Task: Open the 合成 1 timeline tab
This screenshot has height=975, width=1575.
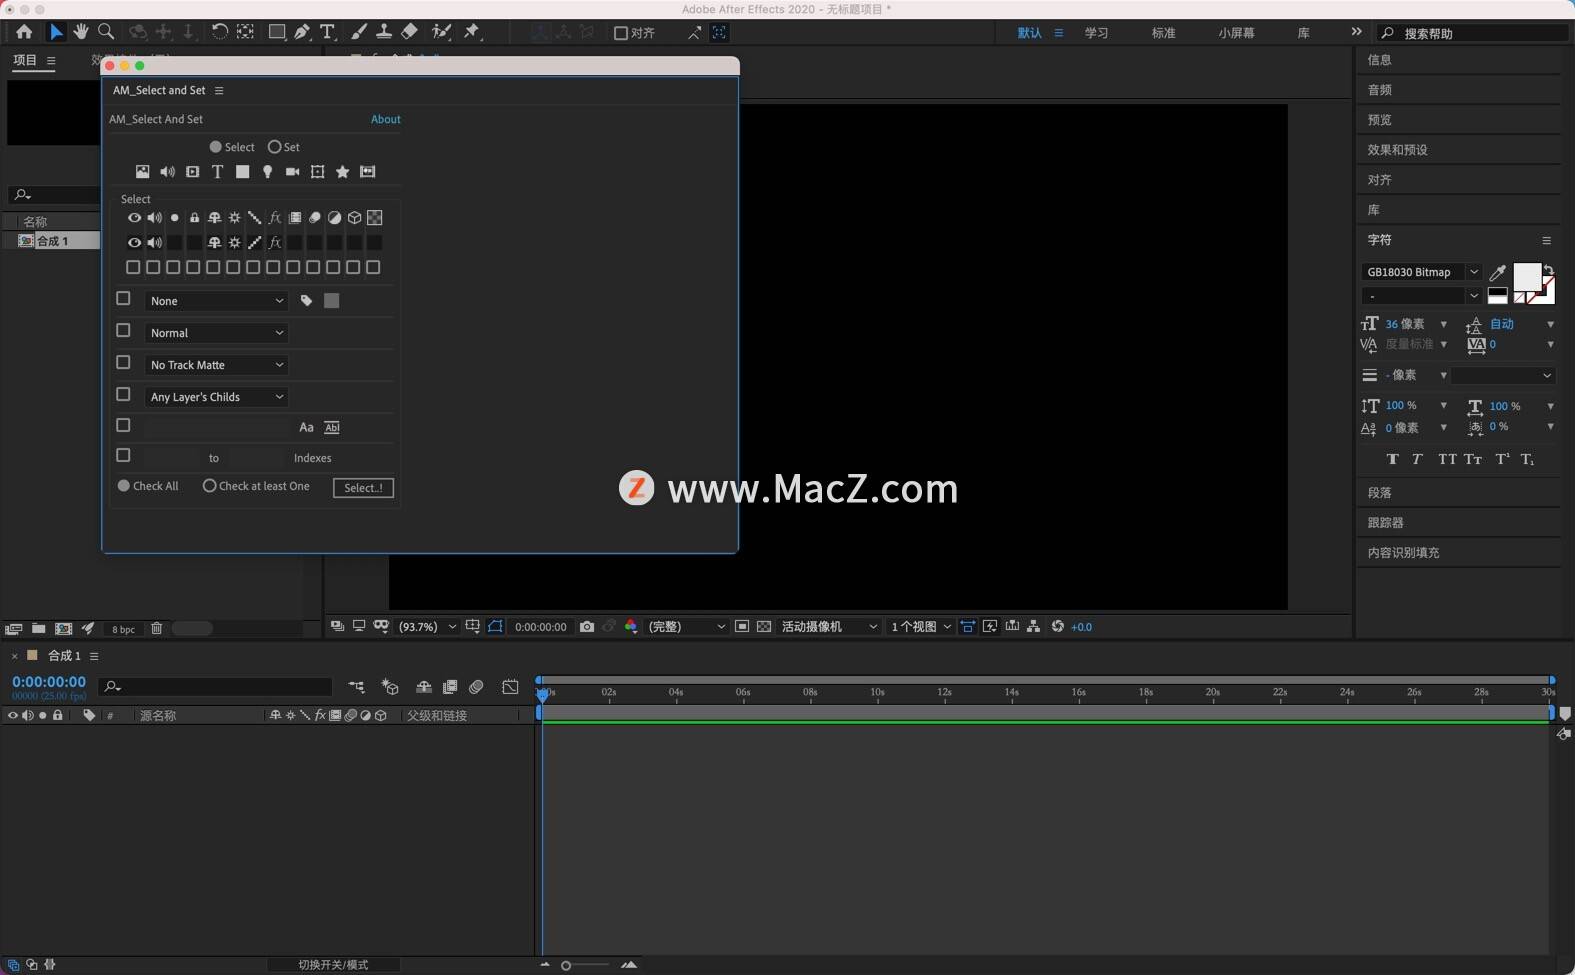Action: (64, 656)
